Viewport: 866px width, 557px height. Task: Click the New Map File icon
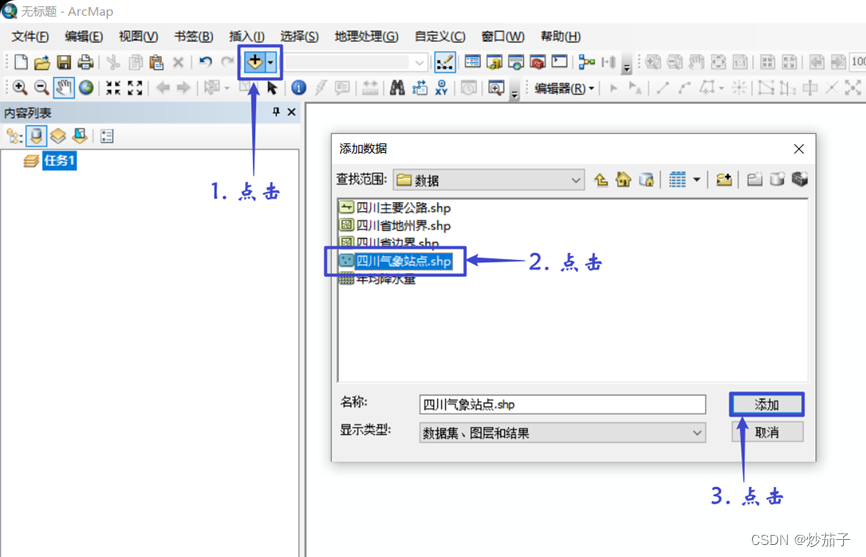20,62
